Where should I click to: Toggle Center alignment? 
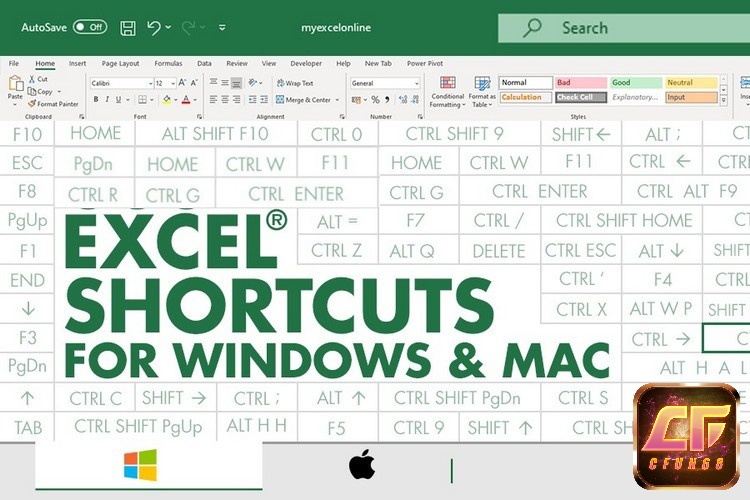tap(225, 100)
